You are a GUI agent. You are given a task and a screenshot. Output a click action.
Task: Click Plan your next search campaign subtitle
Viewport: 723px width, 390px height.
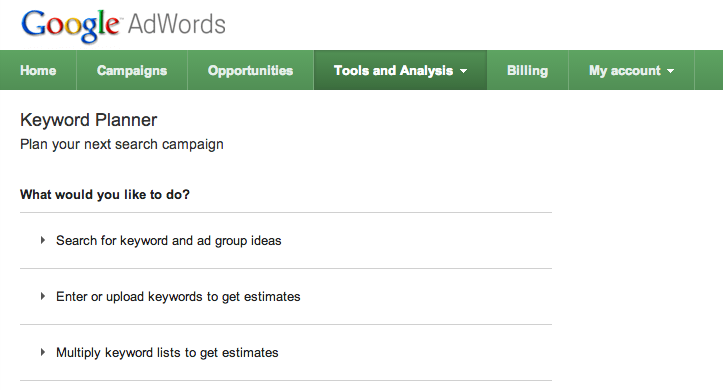[x=122, y=145]
